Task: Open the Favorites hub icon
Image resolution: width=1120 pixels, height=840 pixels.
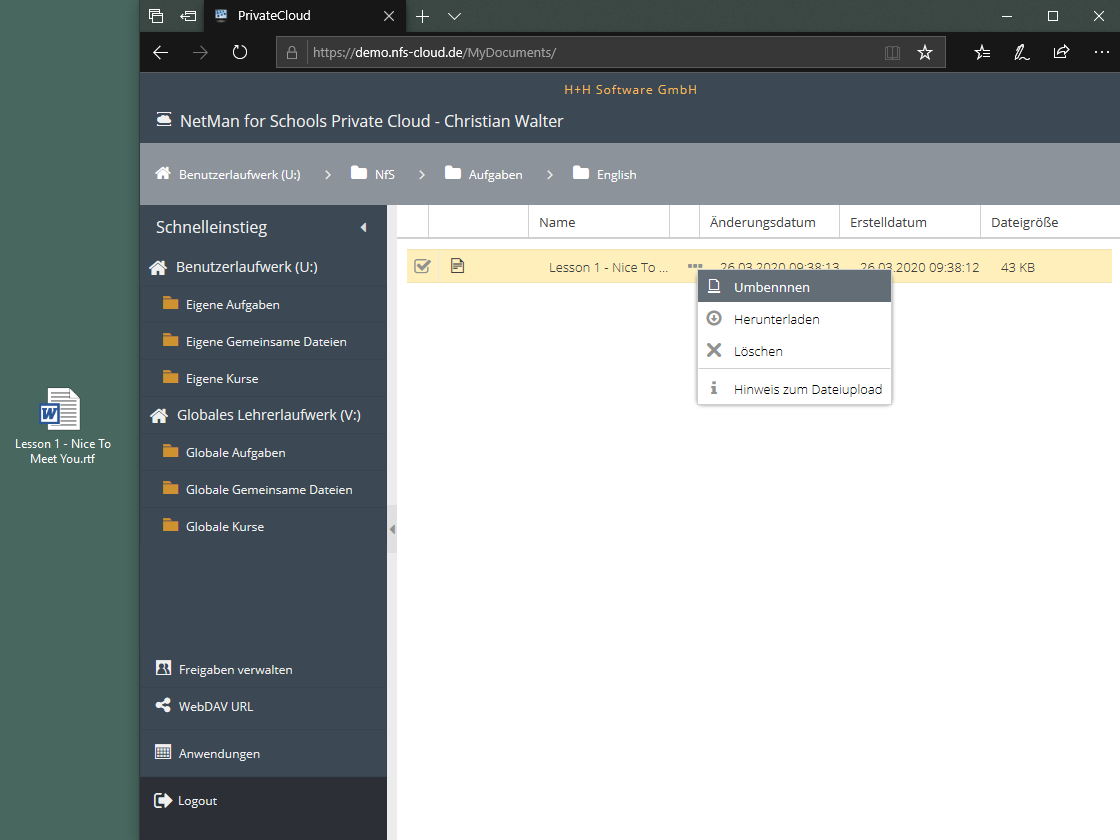Action: pyautogui.click(x=982, y=52)
